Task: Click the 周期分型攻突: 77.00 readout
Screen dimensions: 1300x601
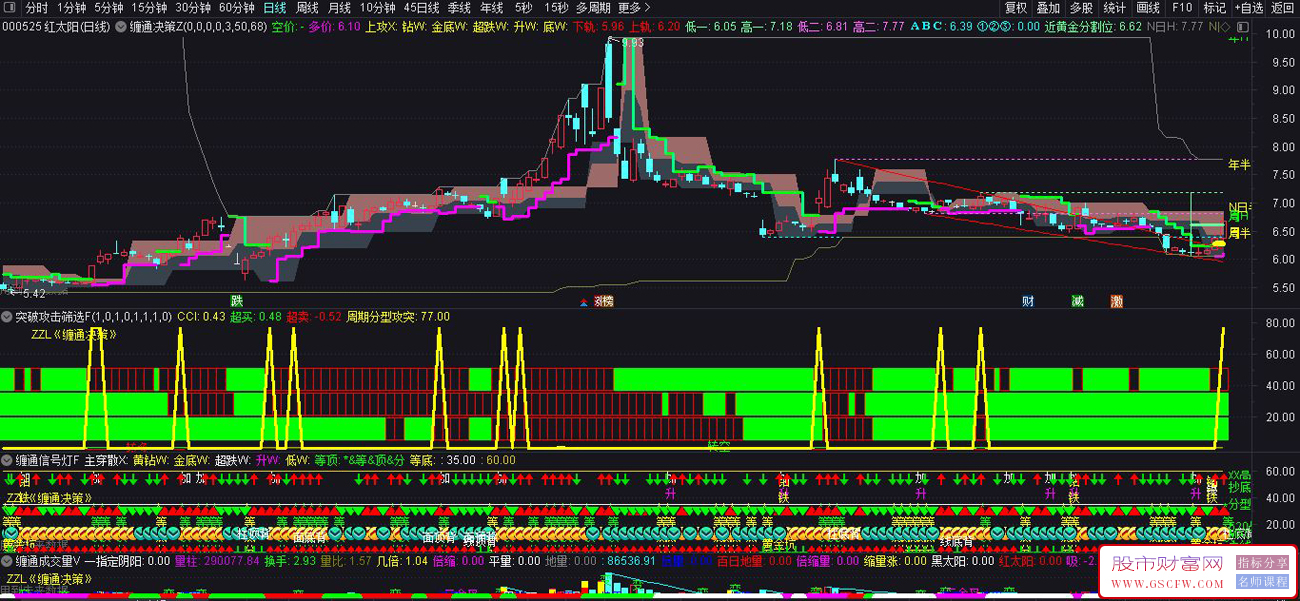Action: click(398, 317)
